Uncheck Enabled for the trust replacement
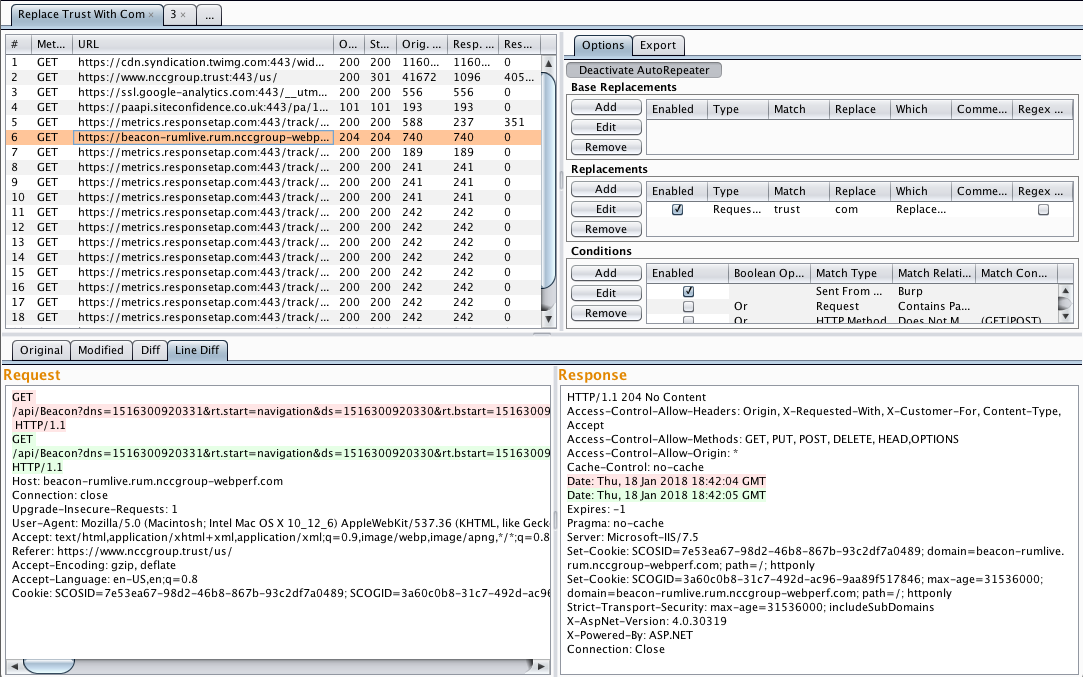The image size is (1083, 677). coord(678,209)
